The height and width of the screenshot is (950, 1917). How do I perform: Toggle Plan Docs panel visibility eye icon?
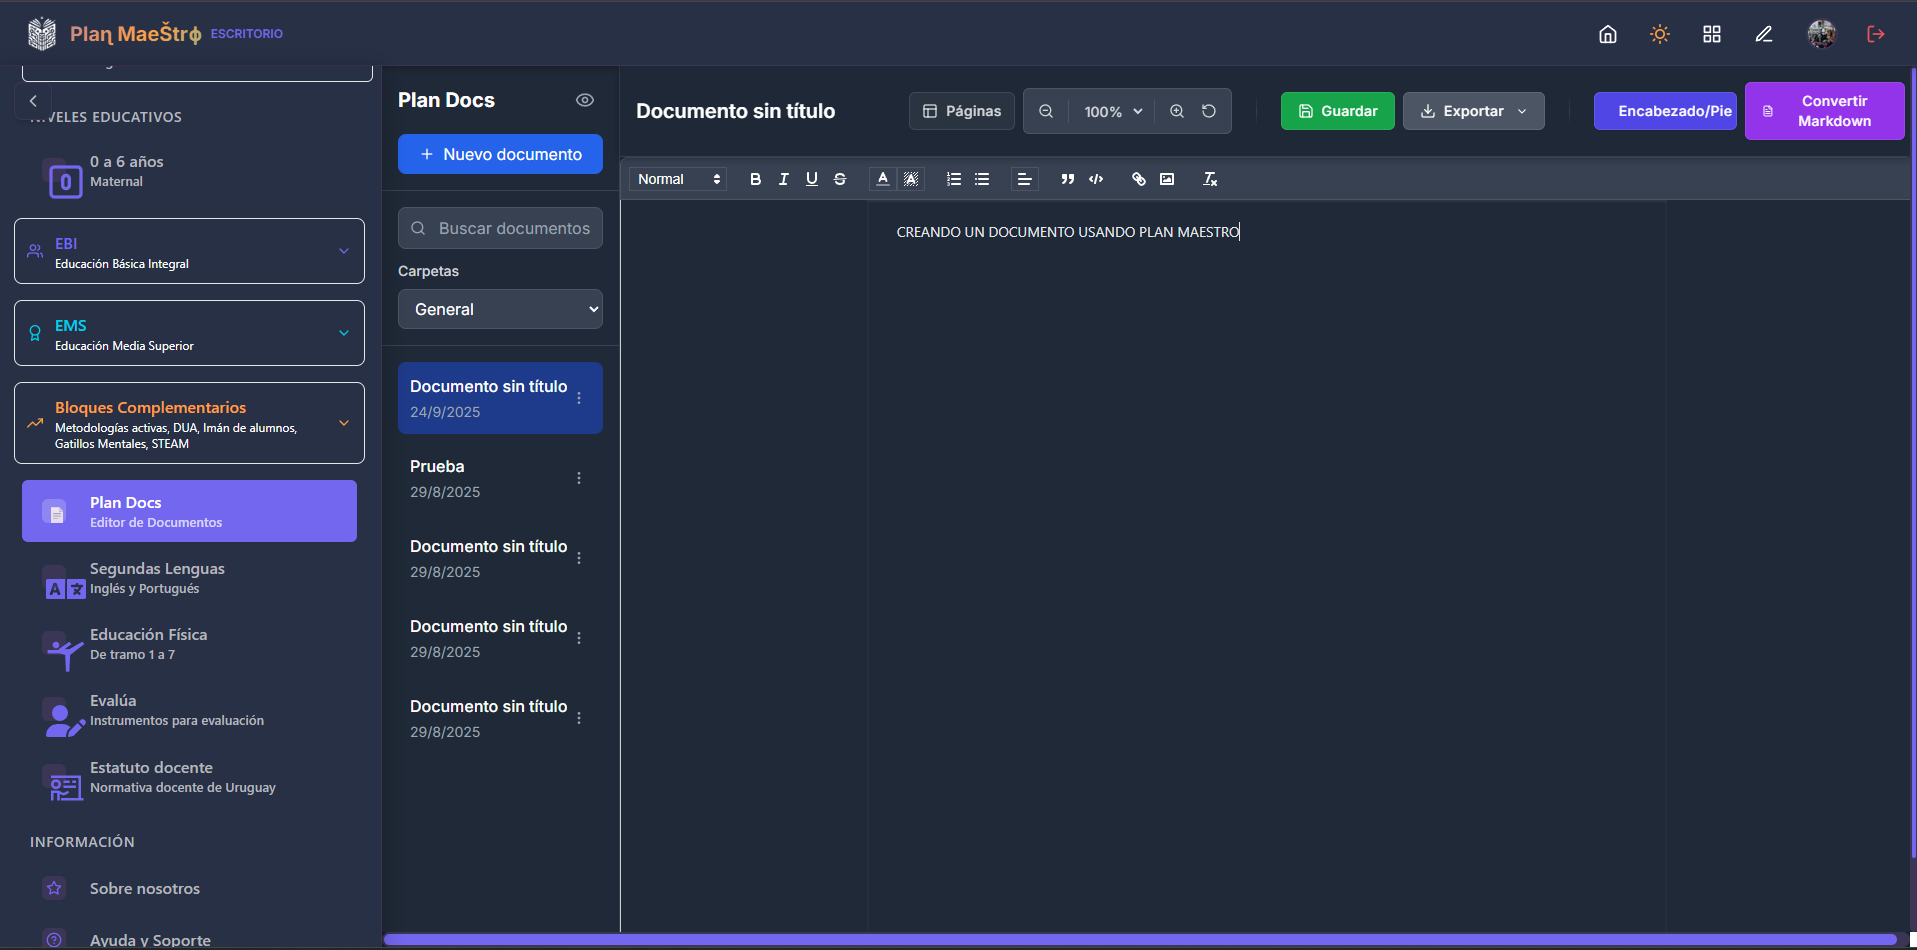tap(585, 100)
